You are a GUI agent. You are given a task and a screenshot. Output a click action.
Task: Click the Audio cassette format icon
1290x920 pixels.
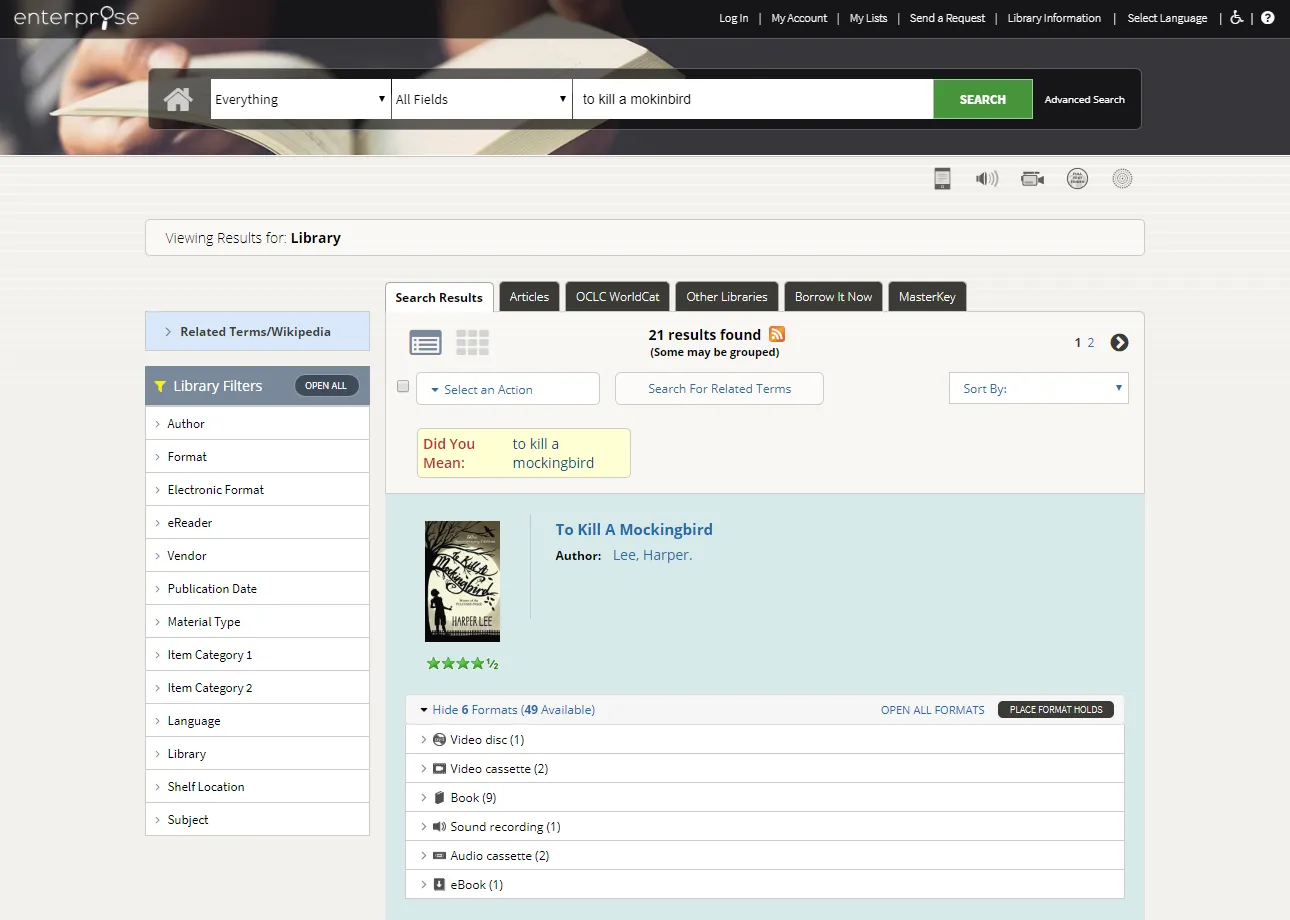click(439, 856)
